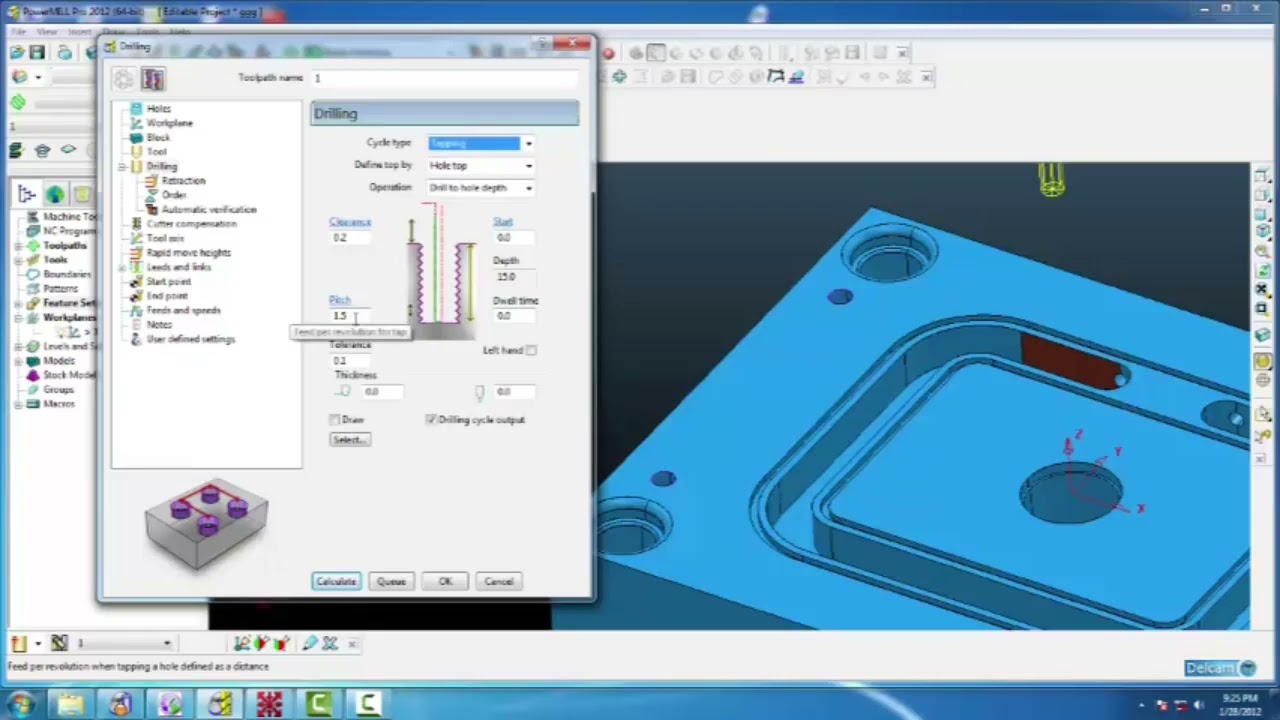Screen dimensions: 1280x720
Task: Open the Define top by dropdown
Action: click(x=481, y=165)
